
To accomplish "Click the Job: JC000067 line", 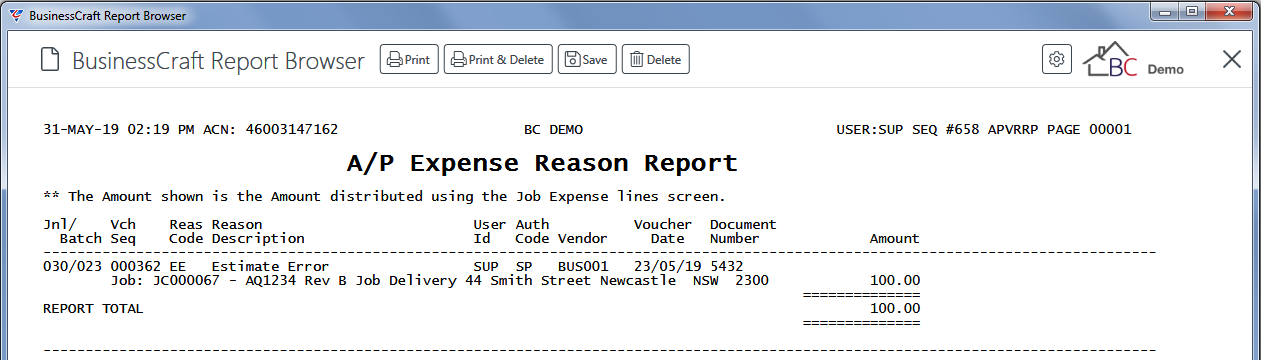I will [x=439, y=281].
